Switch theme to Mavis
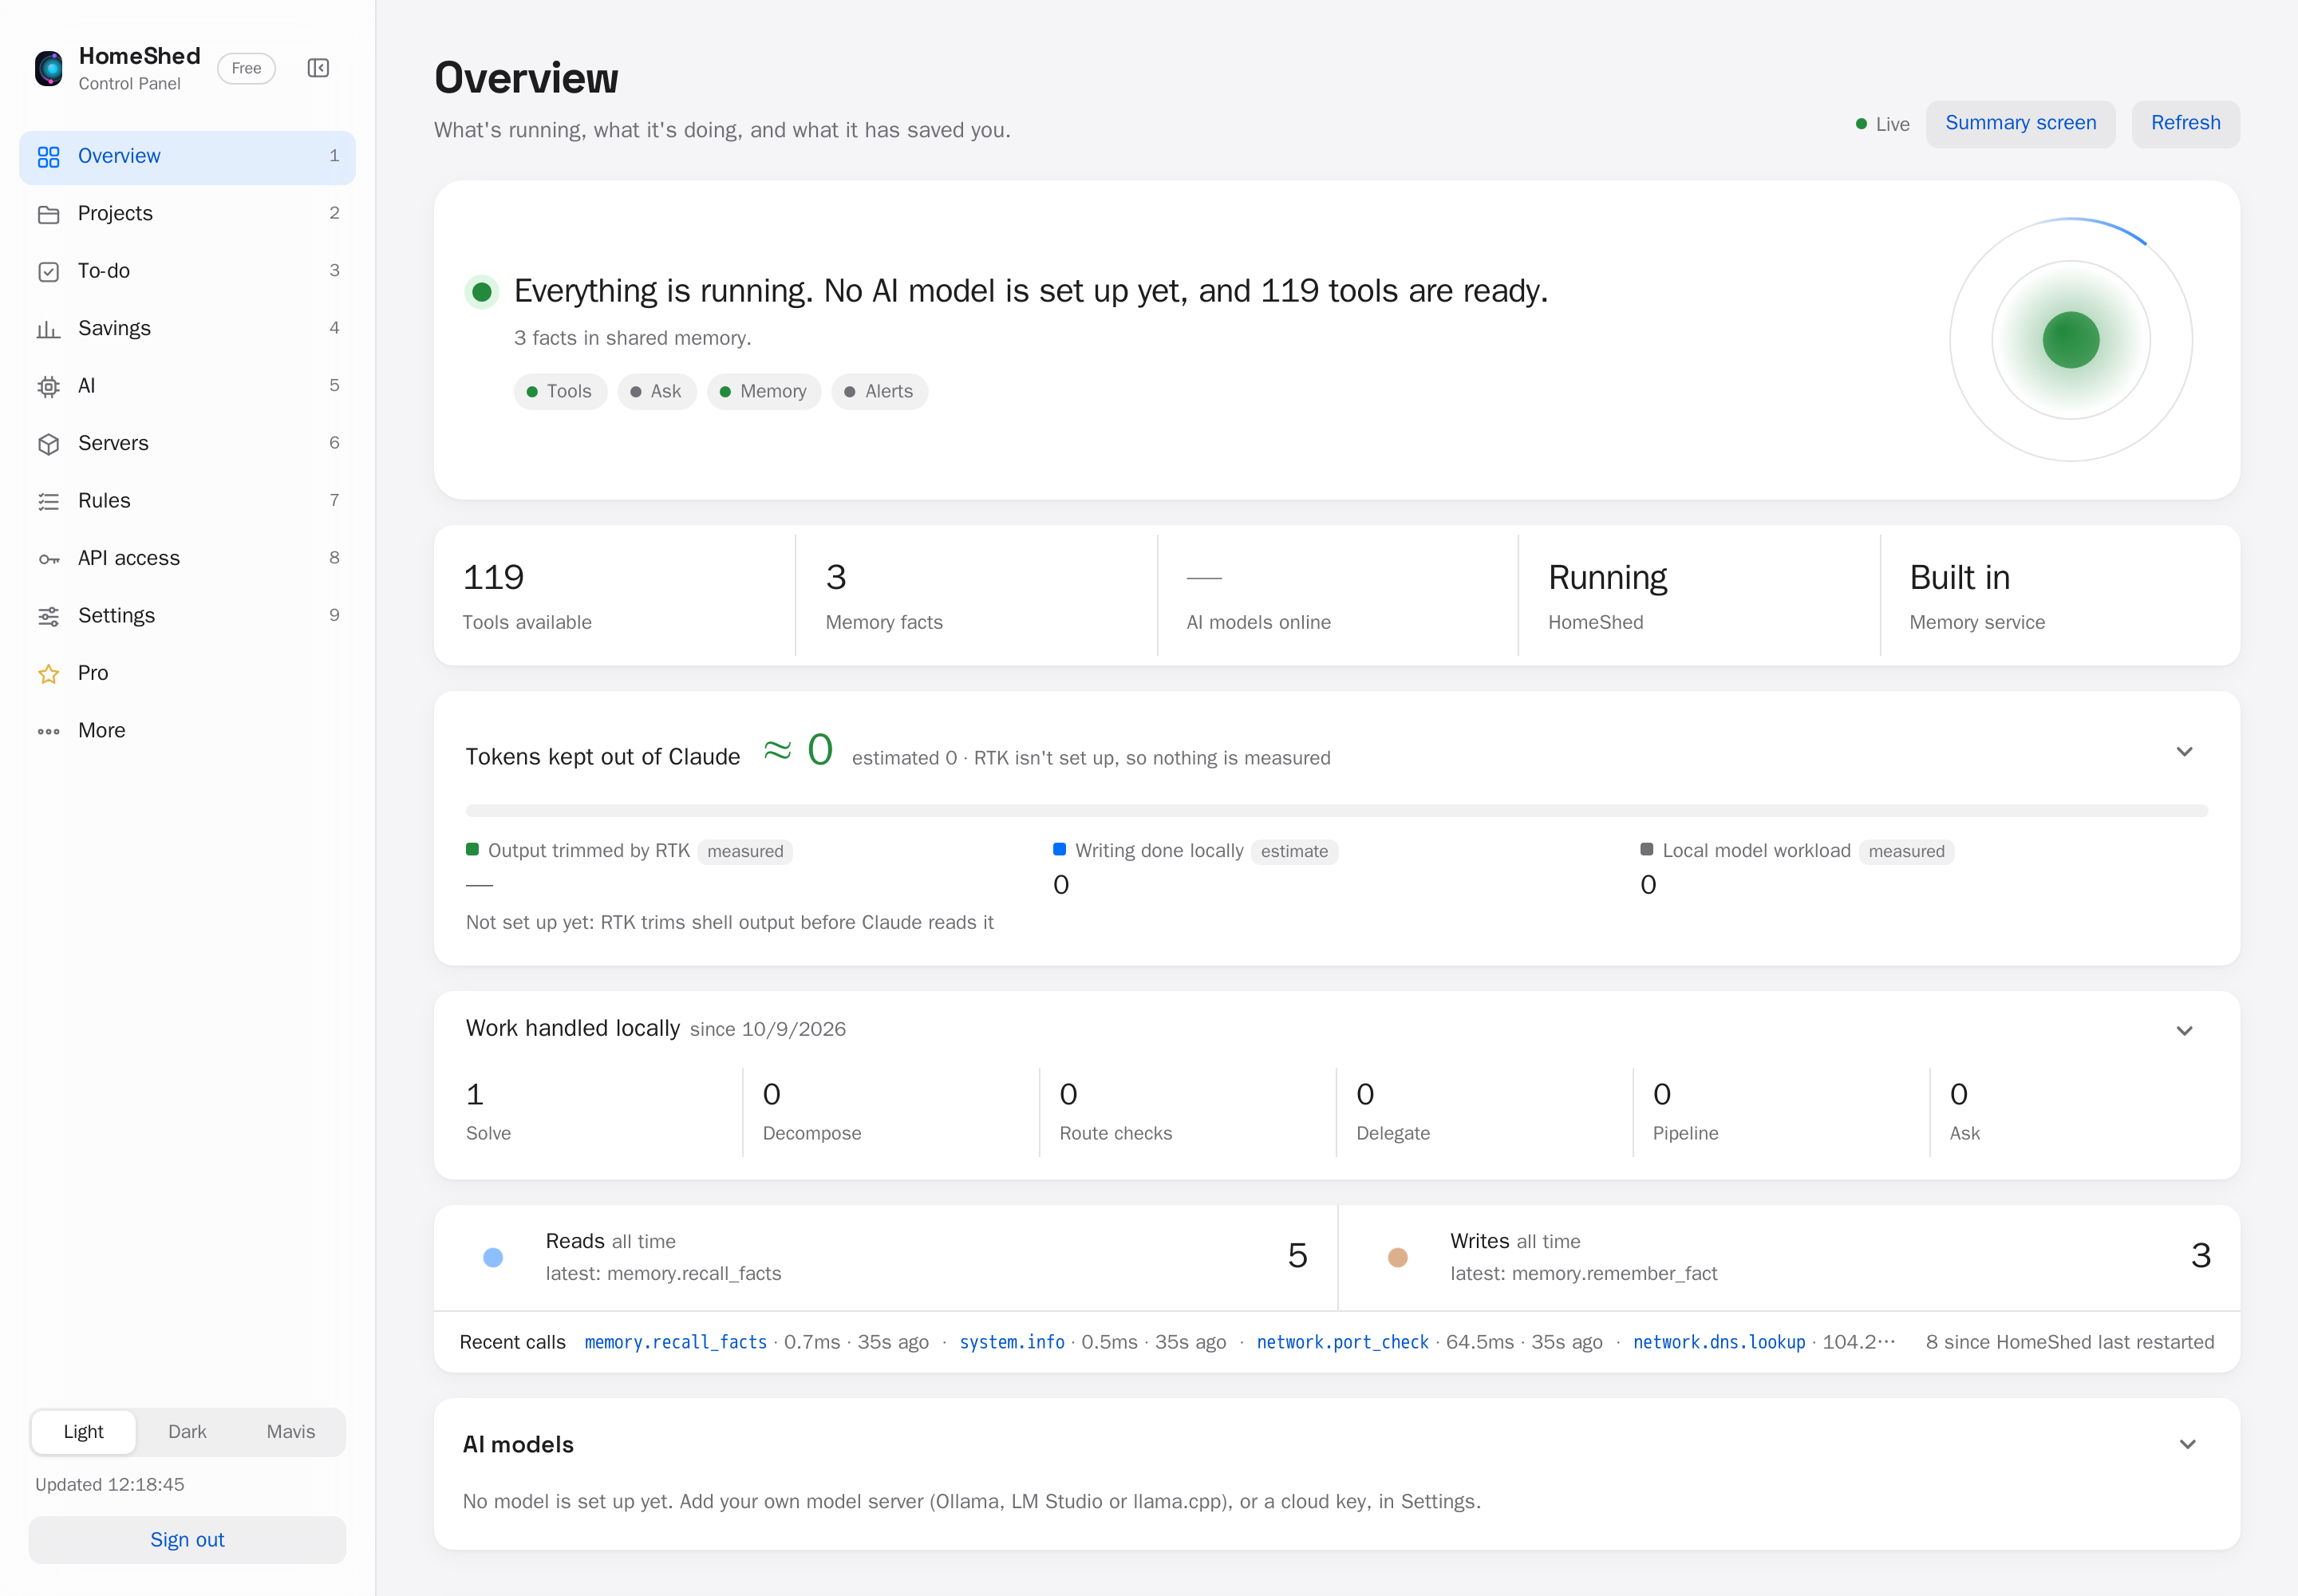The width and height of the screenshot is (2298, 1596). point(291,1432)
